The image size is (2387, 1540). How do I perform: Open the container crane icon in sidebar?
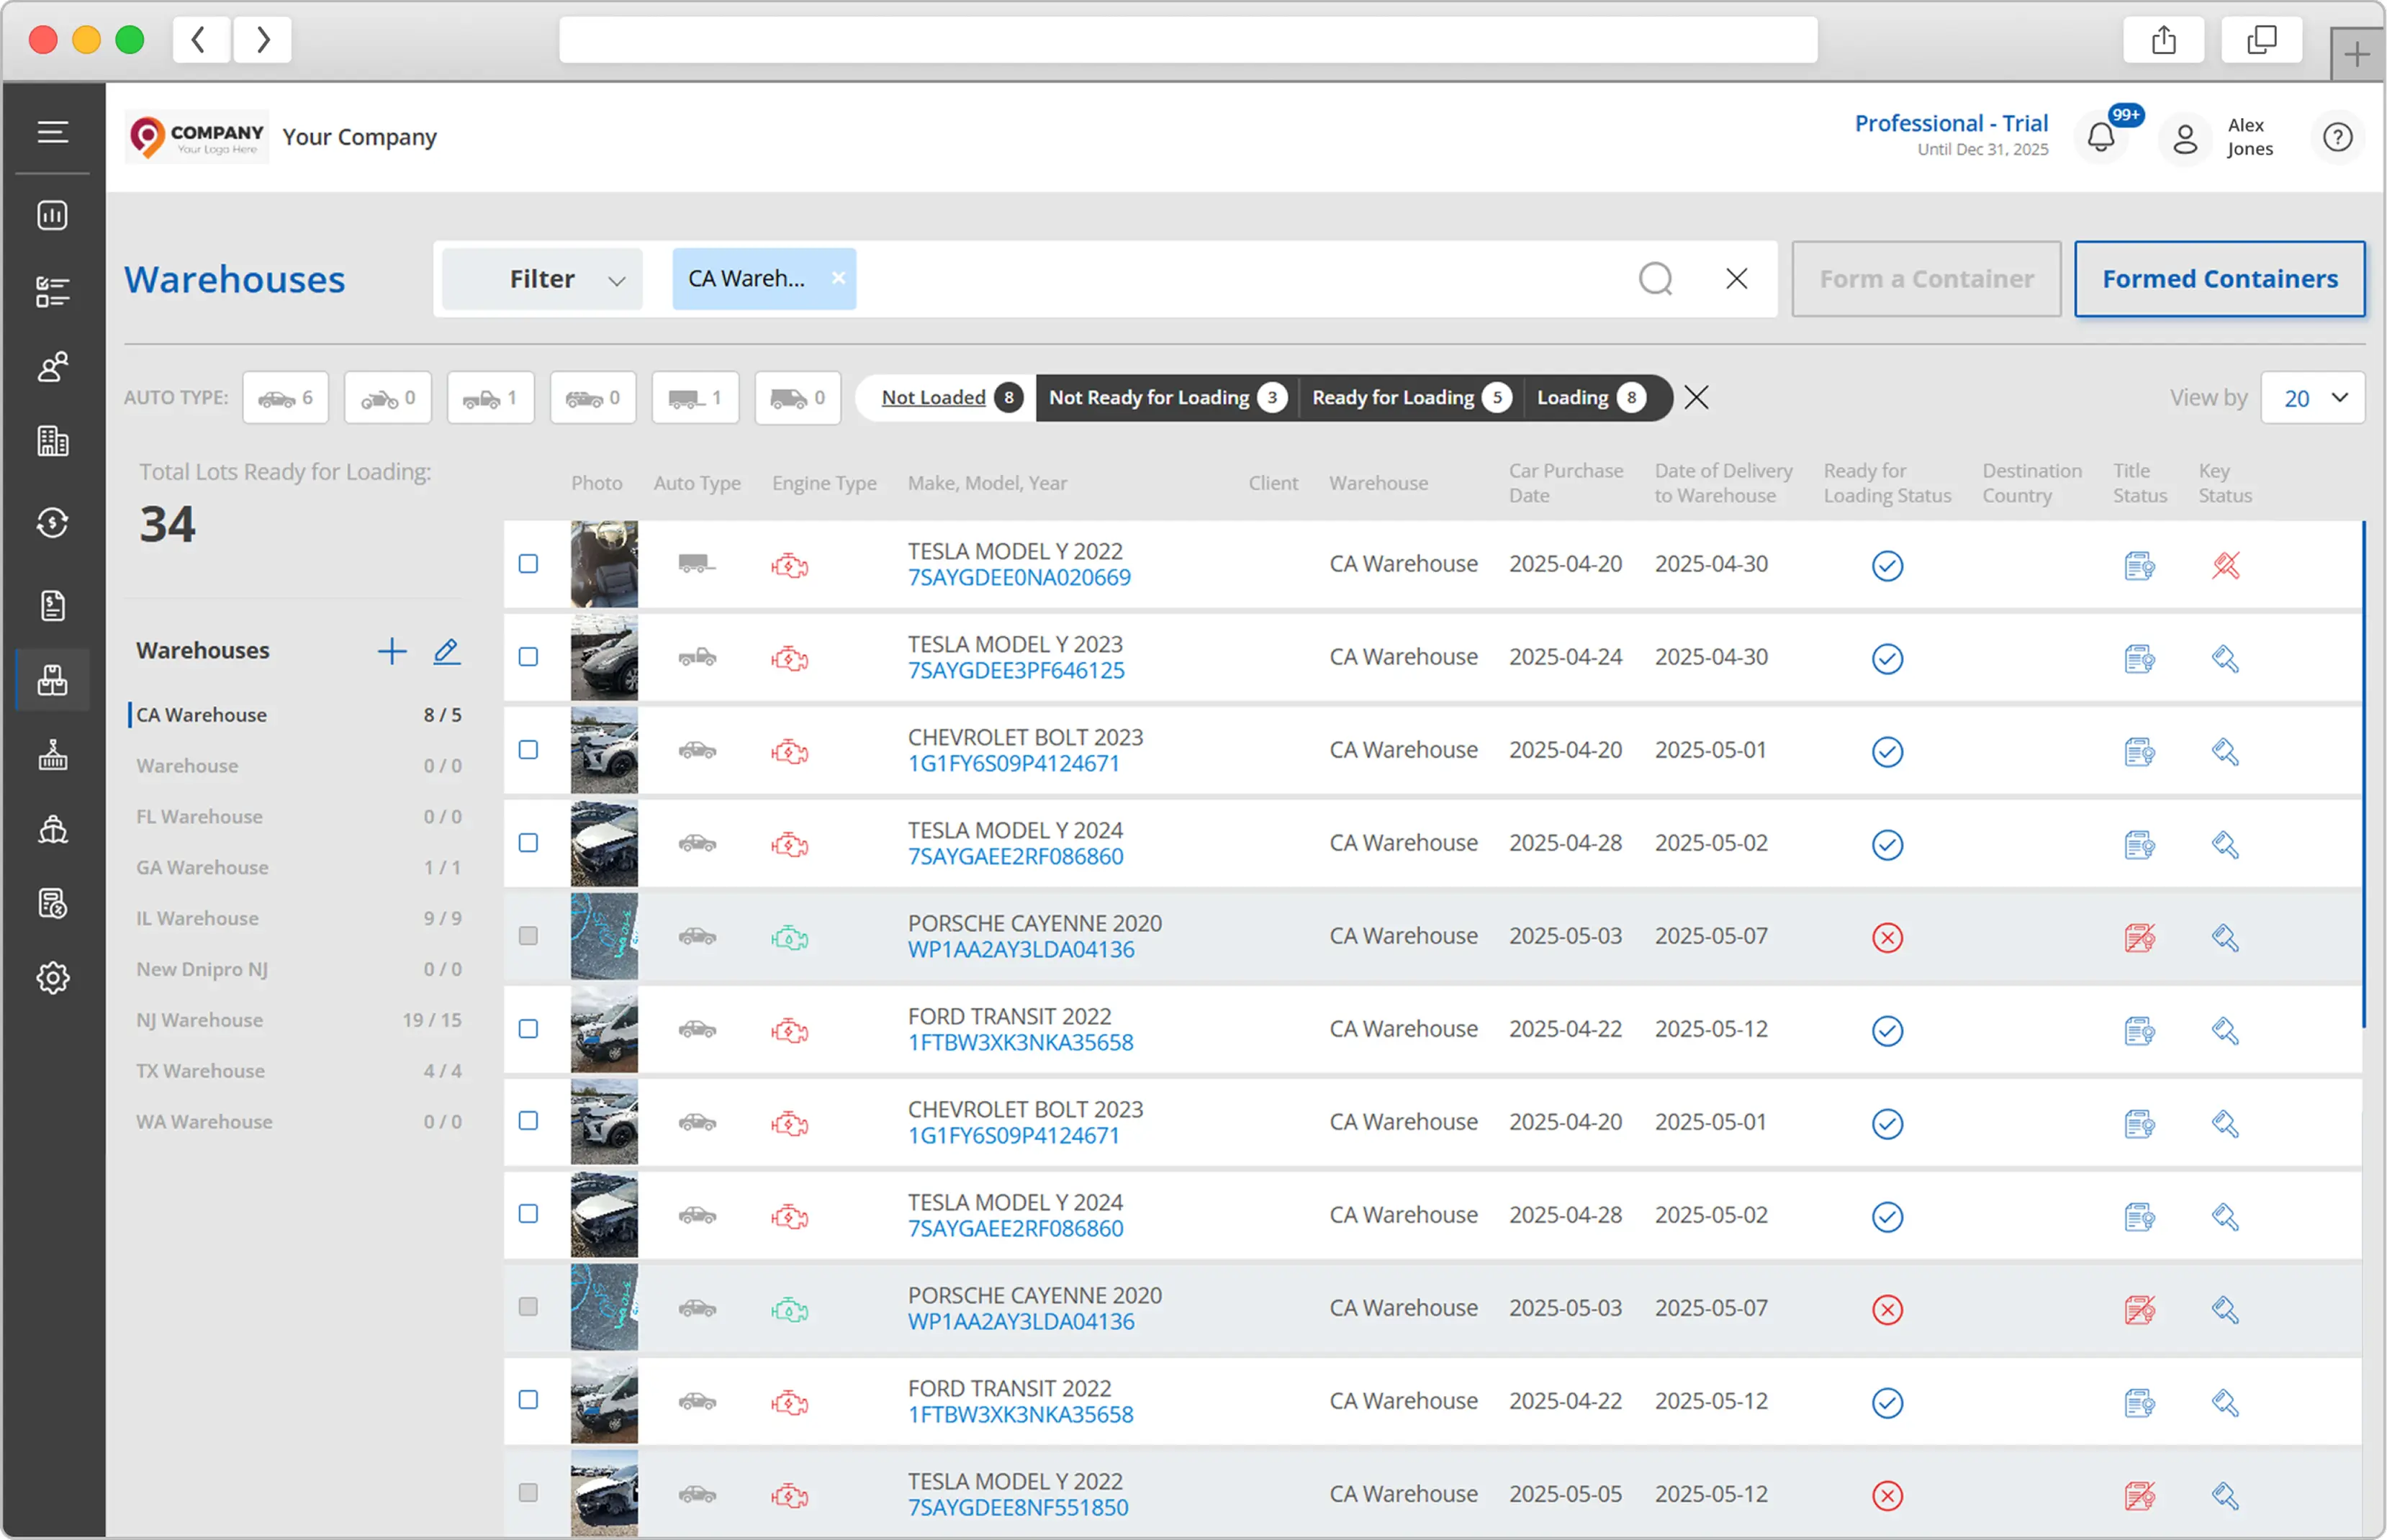(53, 756)
